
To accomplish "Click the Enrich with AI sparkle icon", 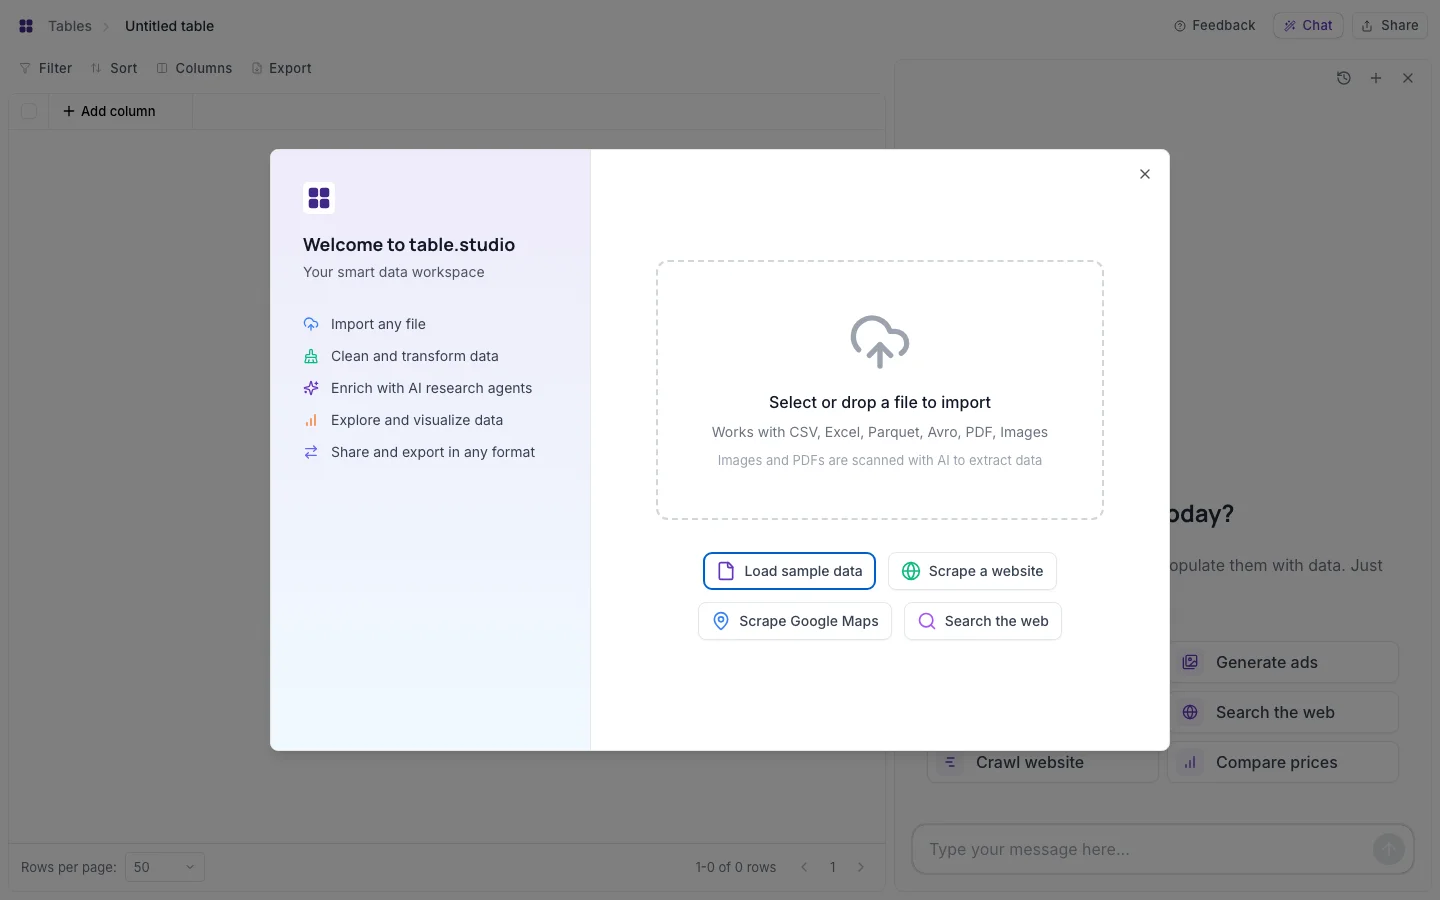I will pyautogui.click(x=311, y=388).
